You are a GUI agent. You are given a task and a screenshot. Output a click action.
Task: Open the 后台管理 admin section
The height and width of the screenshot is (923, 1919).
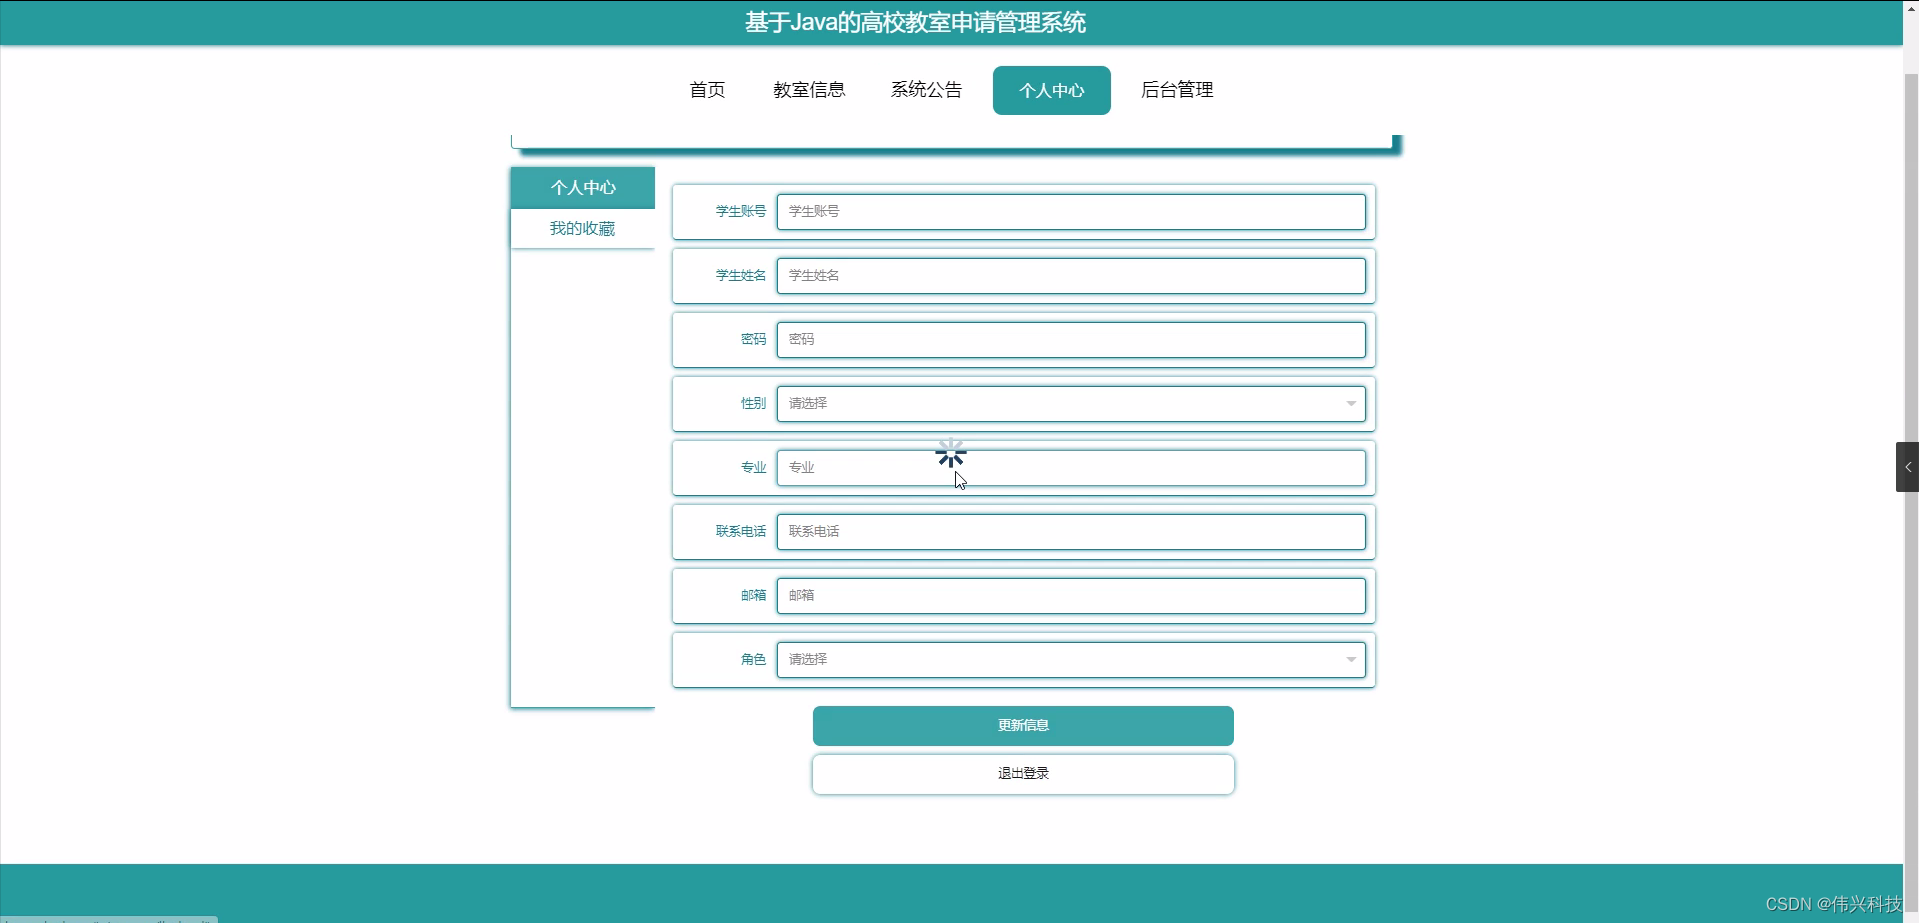(1177, 89)
